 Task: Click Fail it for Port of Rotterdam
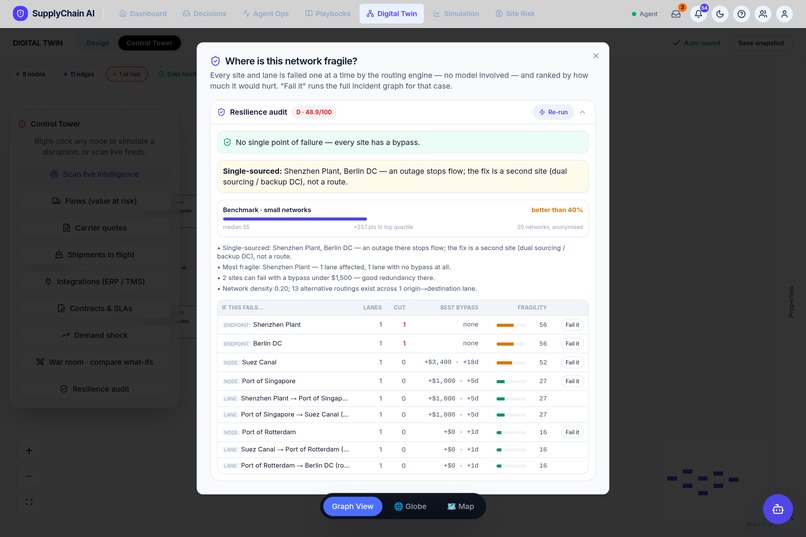[572, 432]
